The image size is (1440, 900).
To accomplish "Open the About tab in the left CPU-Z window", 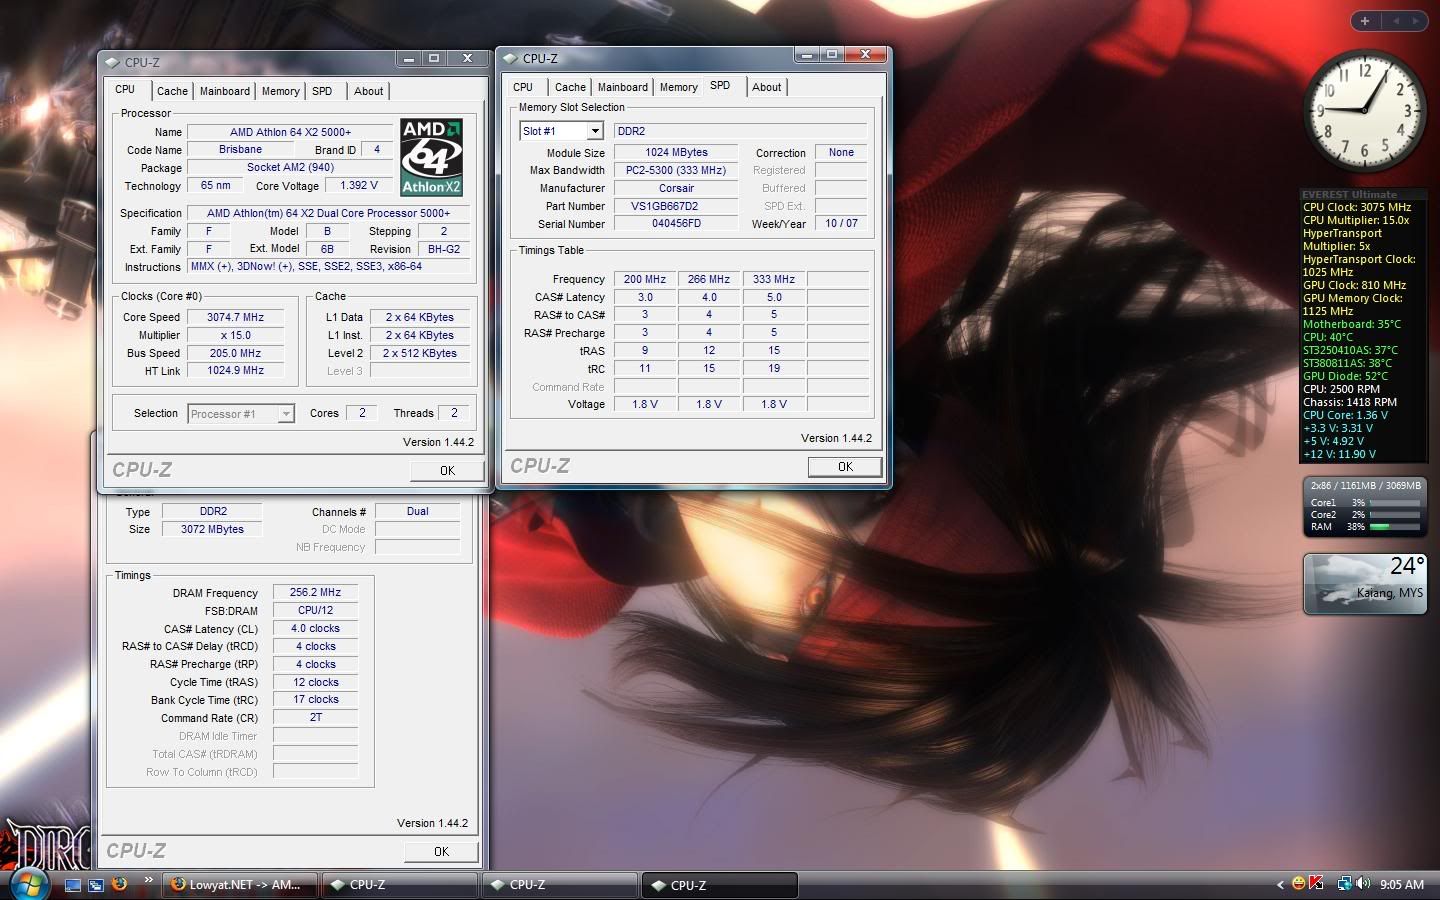I will pyautogui.click(x=368, y=91).
